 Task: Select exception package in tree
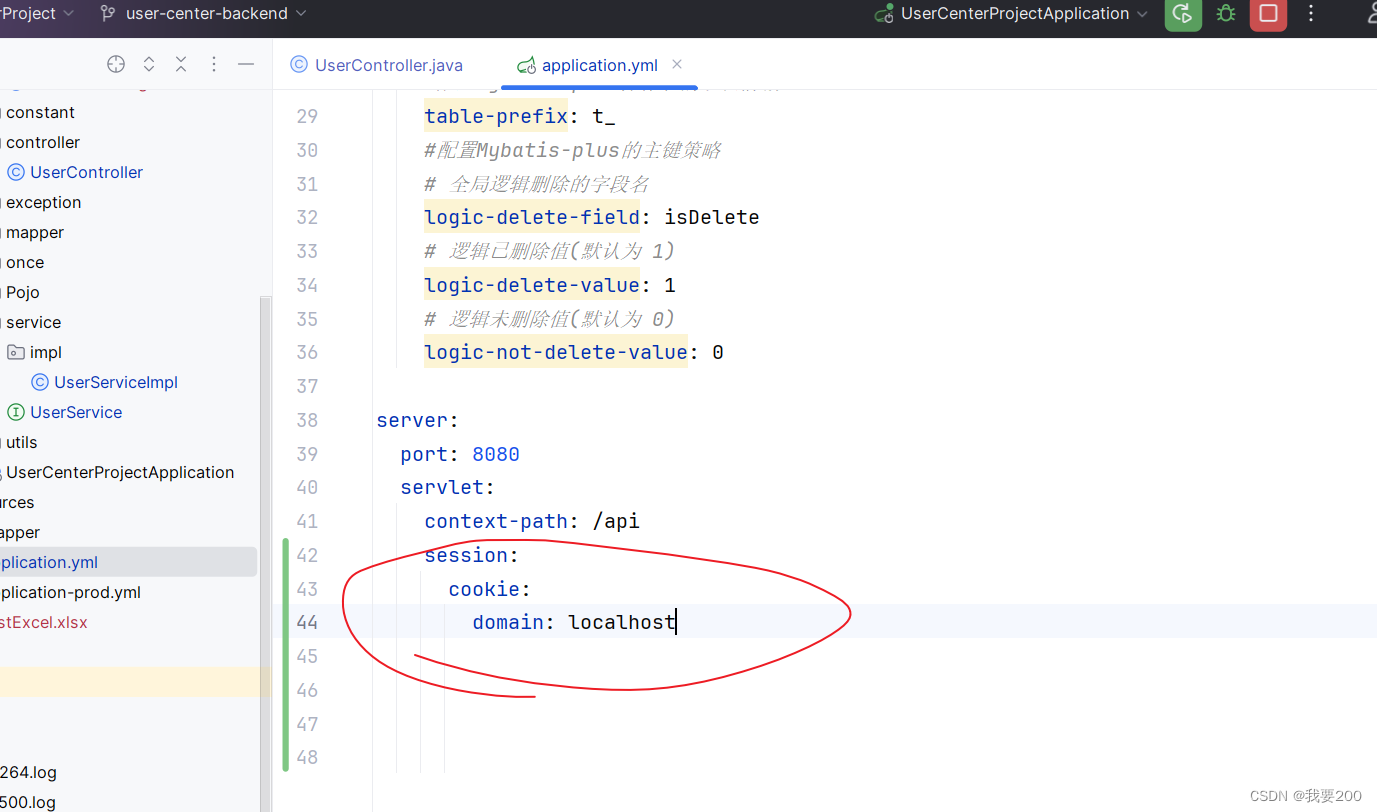pyautogui.click(x=43, y=202)
